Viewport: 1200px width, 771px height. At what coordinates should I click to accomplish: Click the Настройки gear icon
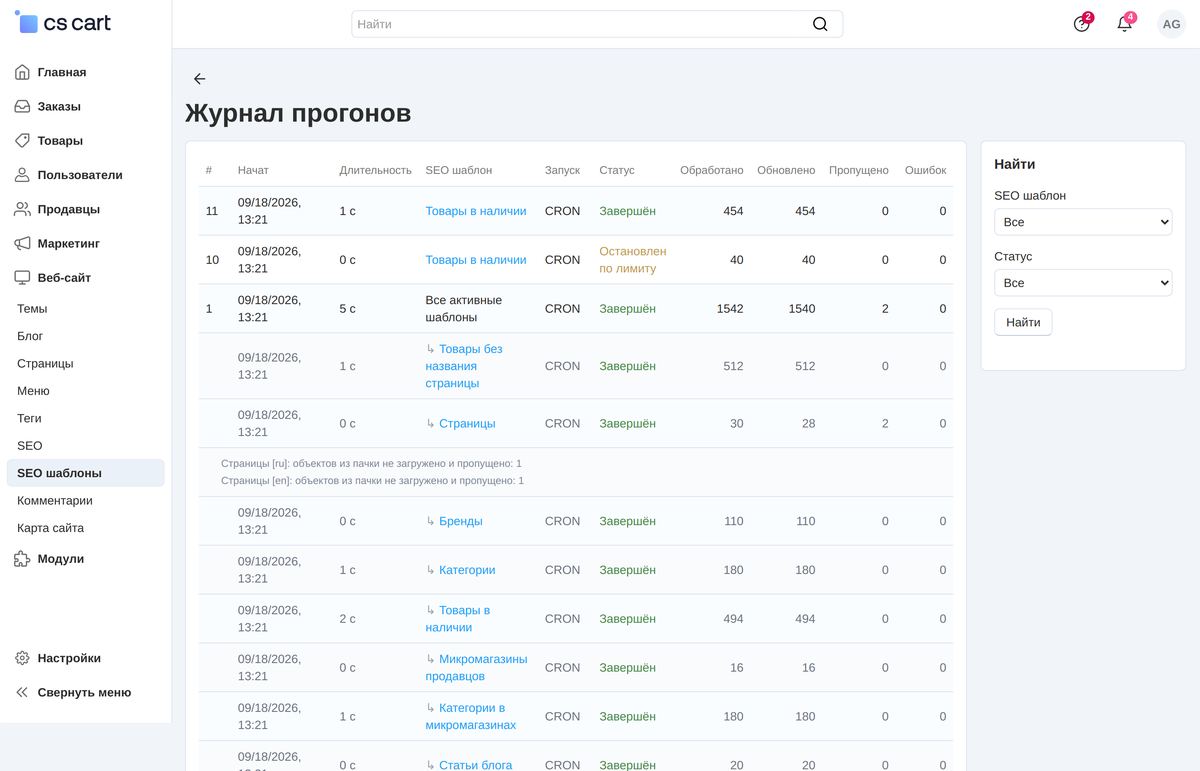[22, 658]
